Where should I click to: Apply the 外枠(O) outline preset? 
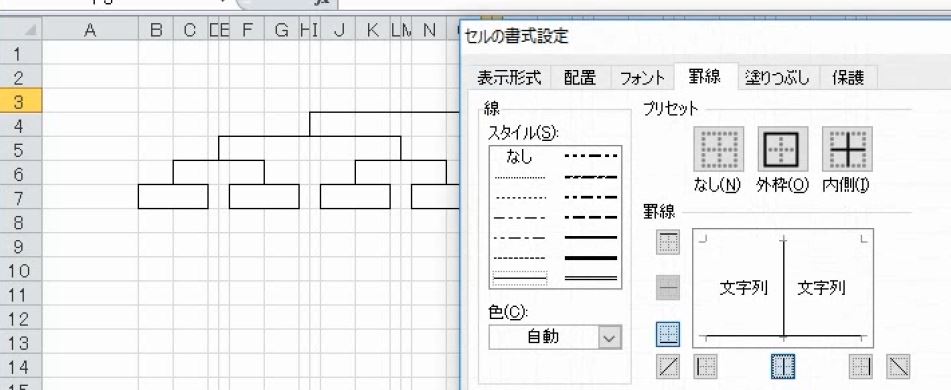[782, 149]
